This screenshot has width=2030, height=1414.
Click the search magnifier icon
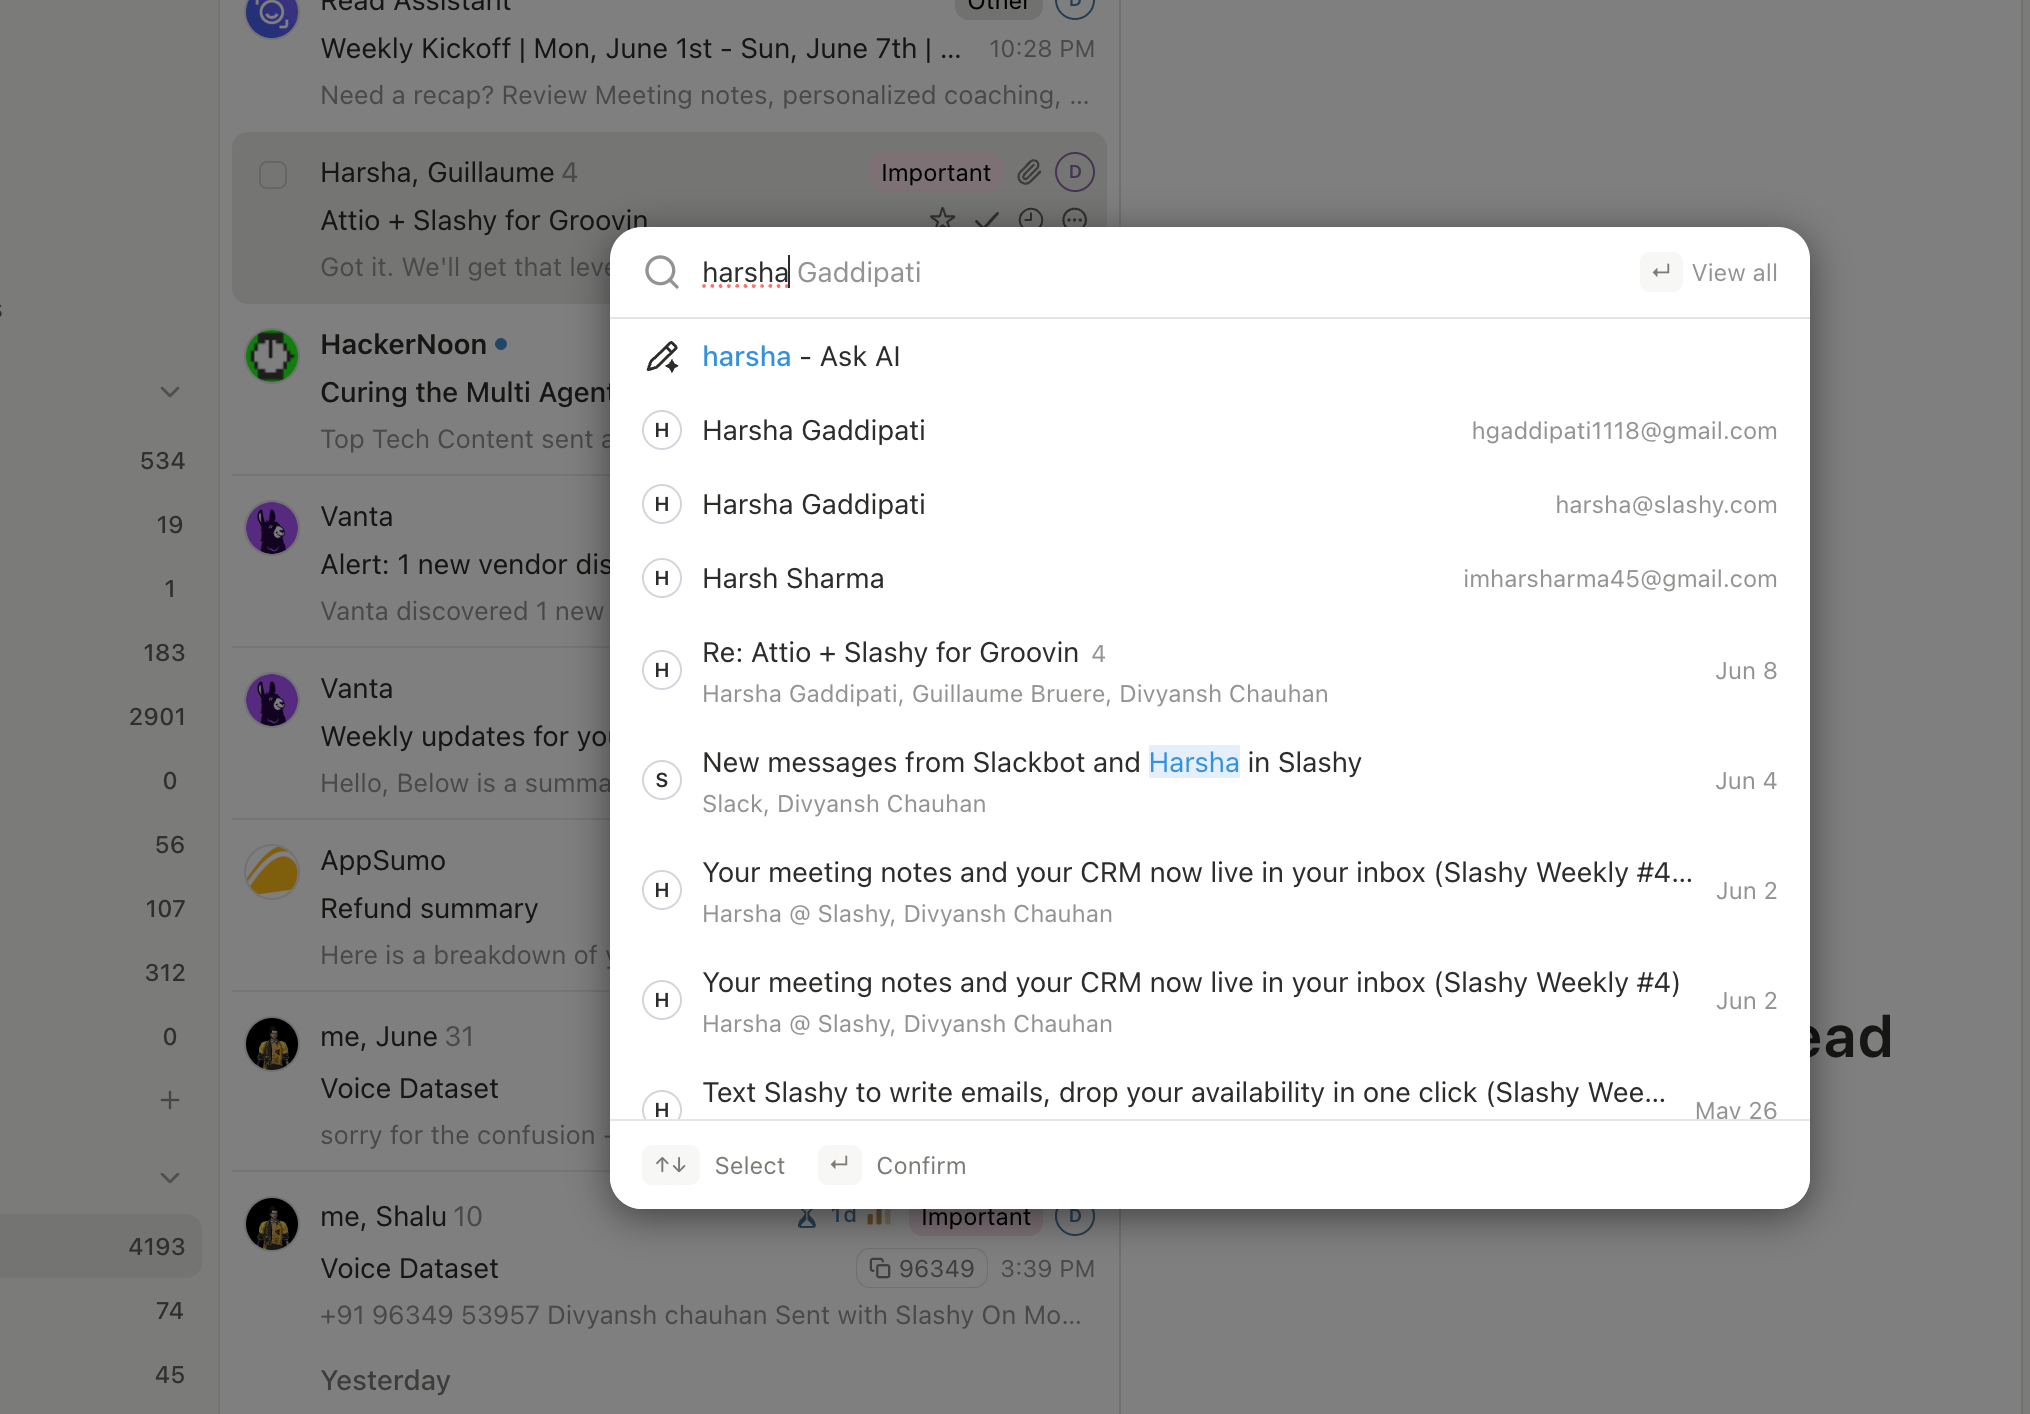[x=662, y=272]
